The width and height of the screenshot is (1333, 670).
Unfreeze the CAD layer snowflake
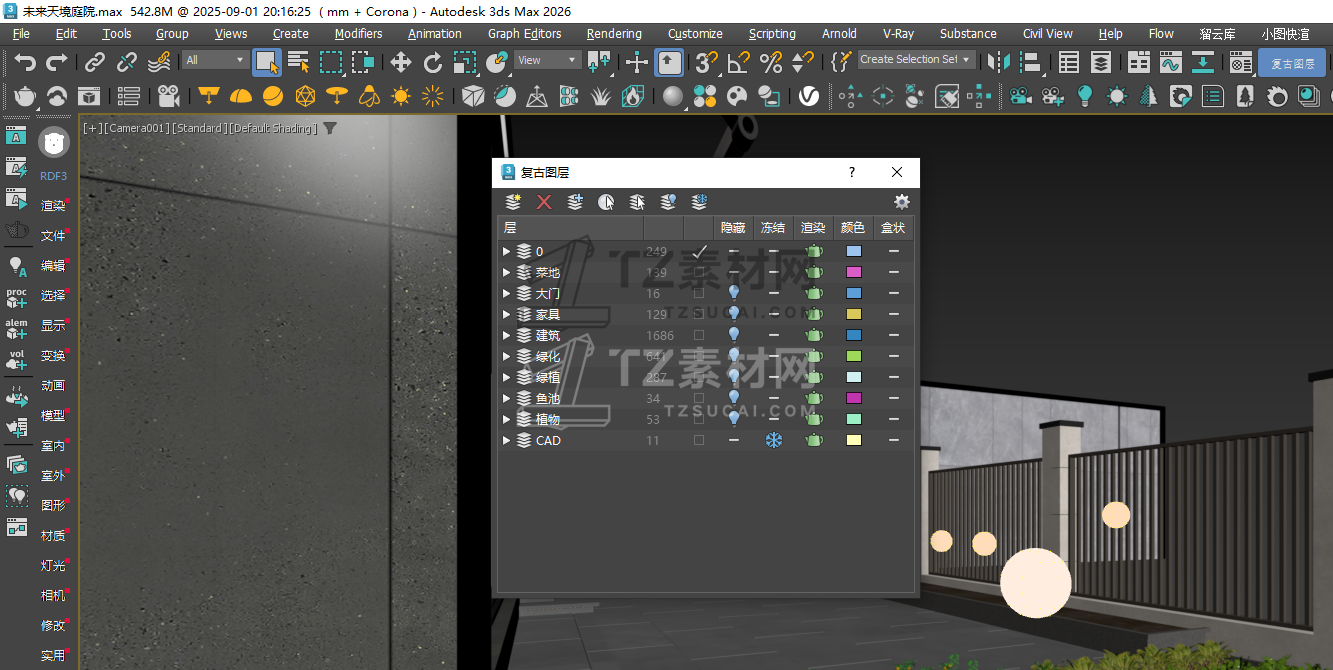(x=773, y=440)
